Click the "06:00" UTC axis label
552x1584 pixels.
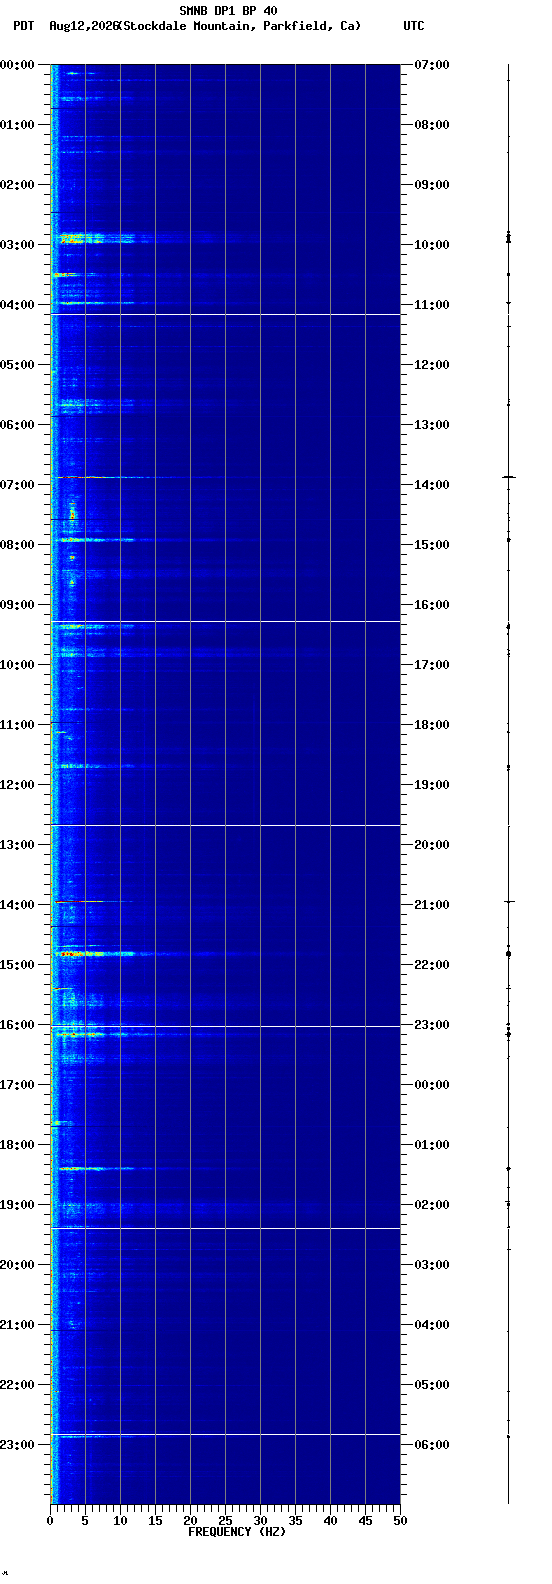(431, 1445)
